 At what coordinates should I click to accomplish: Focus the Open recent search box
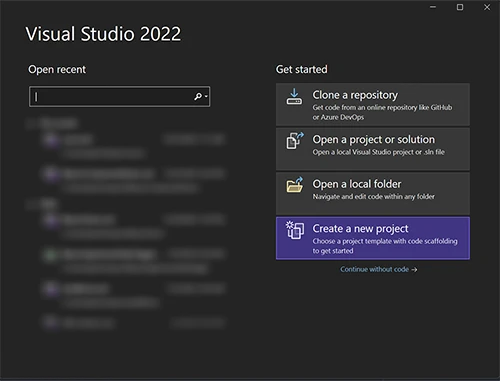[119, 97]
